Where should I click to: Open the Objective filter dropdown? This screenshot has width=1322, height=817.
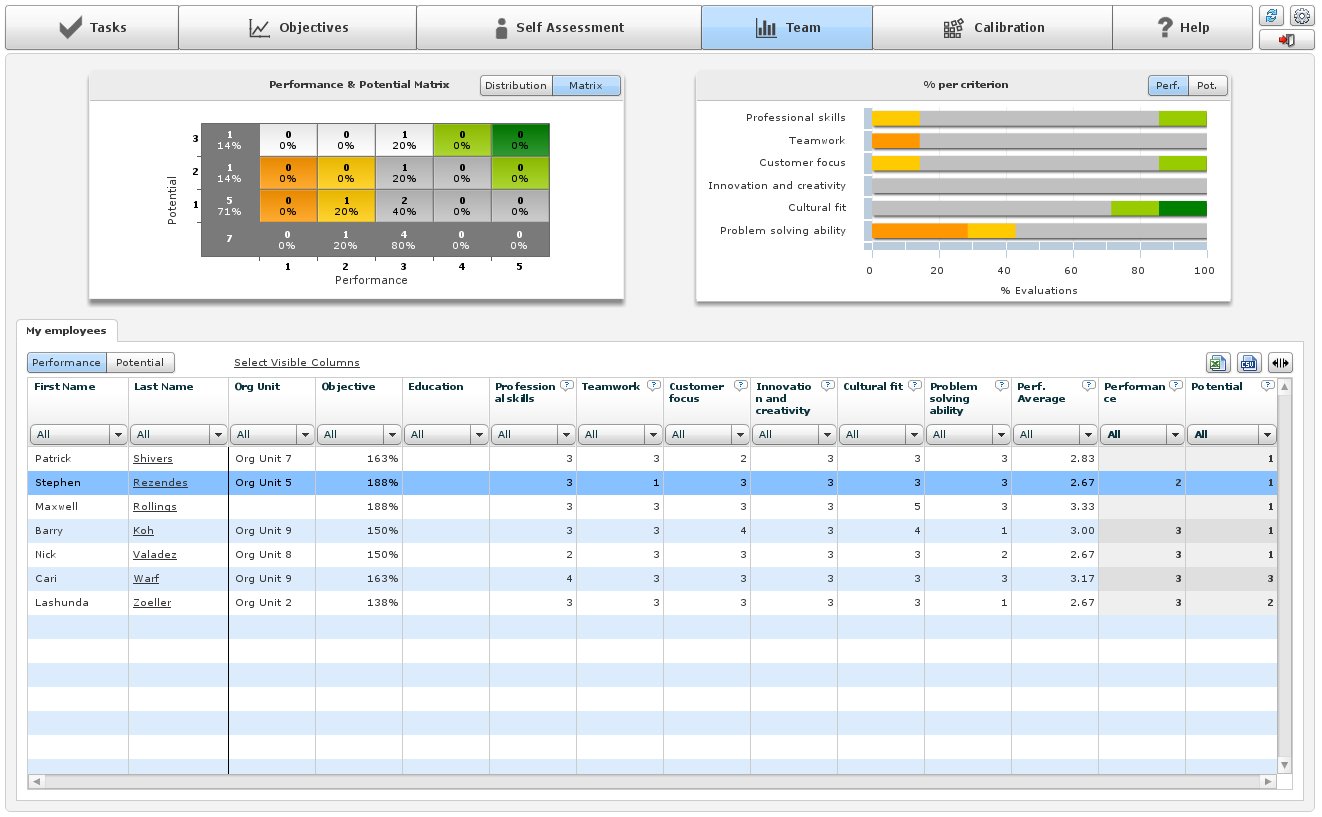[359, 435]
